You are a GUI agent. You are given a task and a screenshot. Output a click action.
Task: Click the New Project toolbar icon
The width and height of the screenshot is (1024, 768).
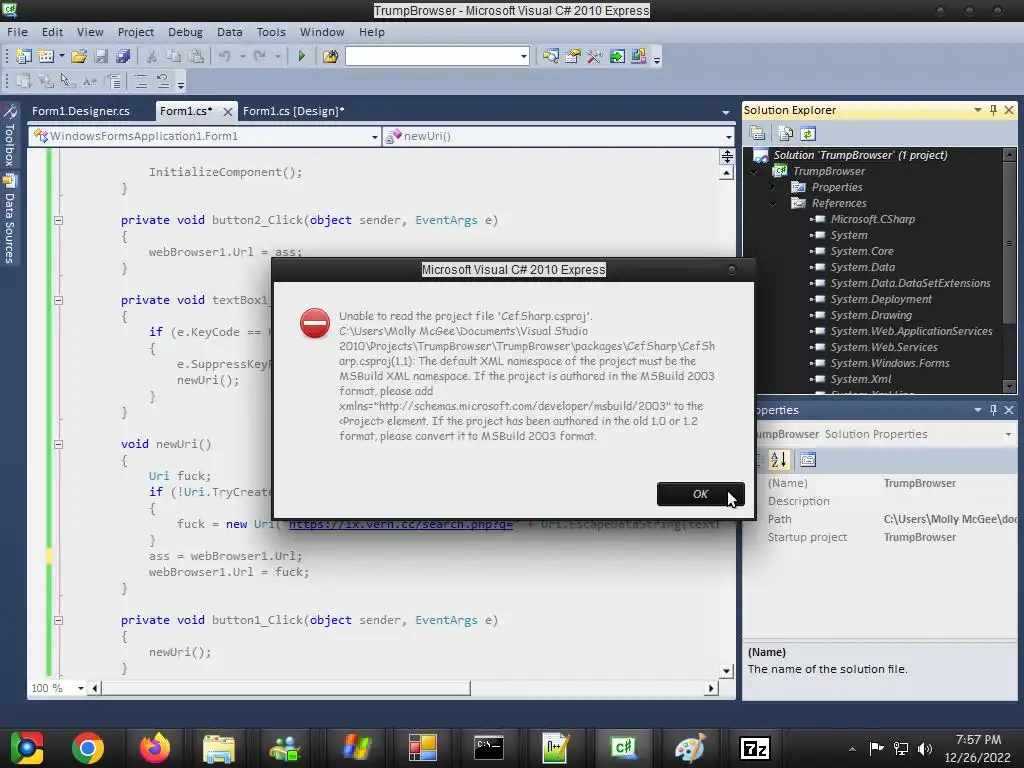point(24,56)
